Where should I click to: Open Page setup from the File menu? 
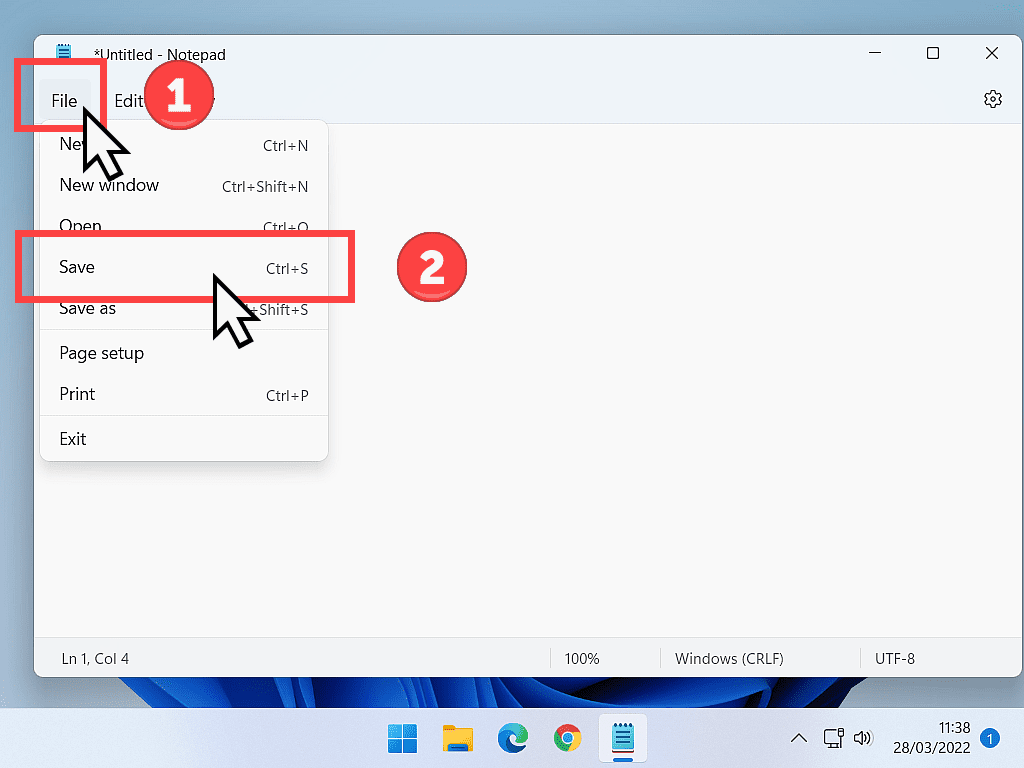pyautogui.click(x=184, y=353)
